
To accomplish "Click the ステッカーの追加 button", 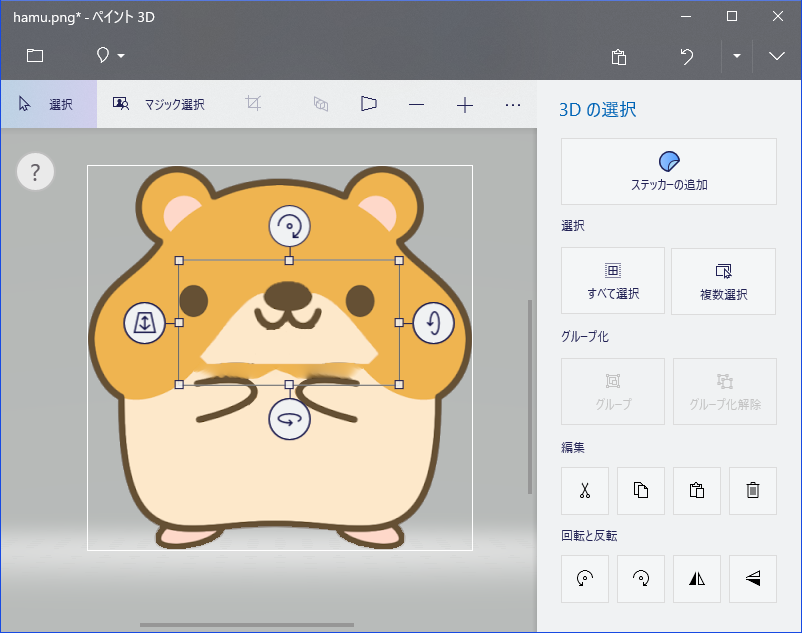I will point(669,171).
